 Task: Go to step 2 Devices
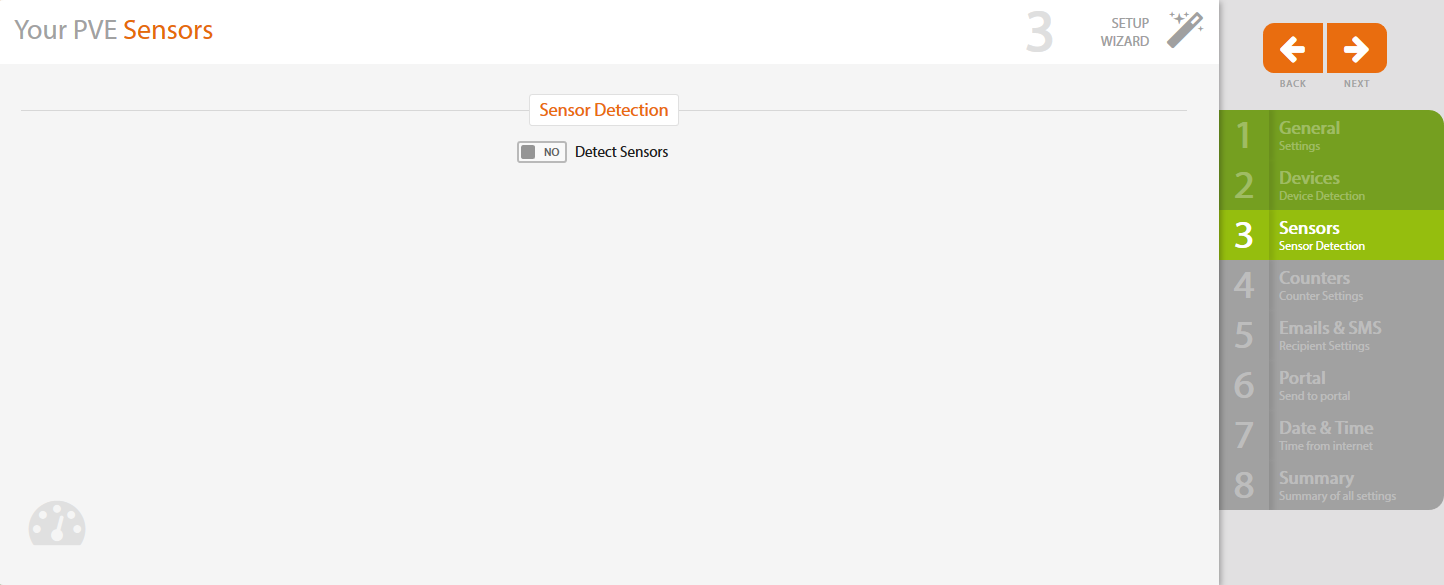point(1329,185)
